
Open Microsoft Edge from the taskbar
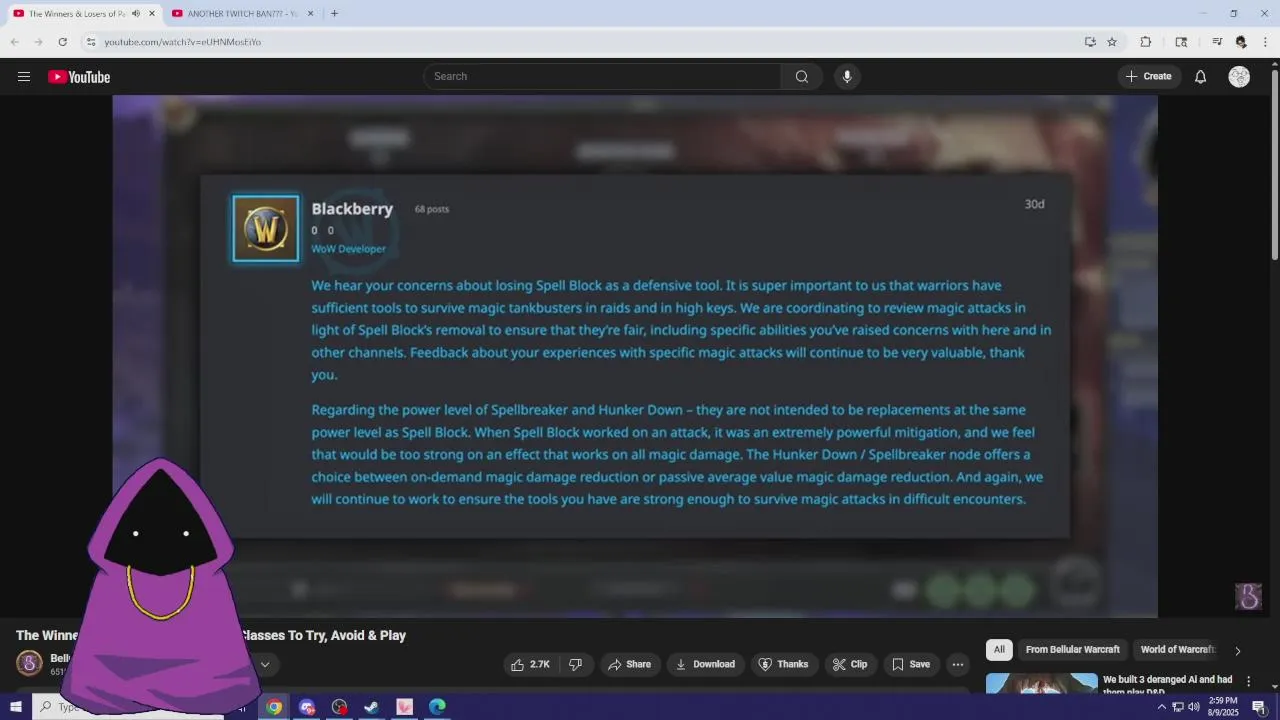(x=437, y=707)
